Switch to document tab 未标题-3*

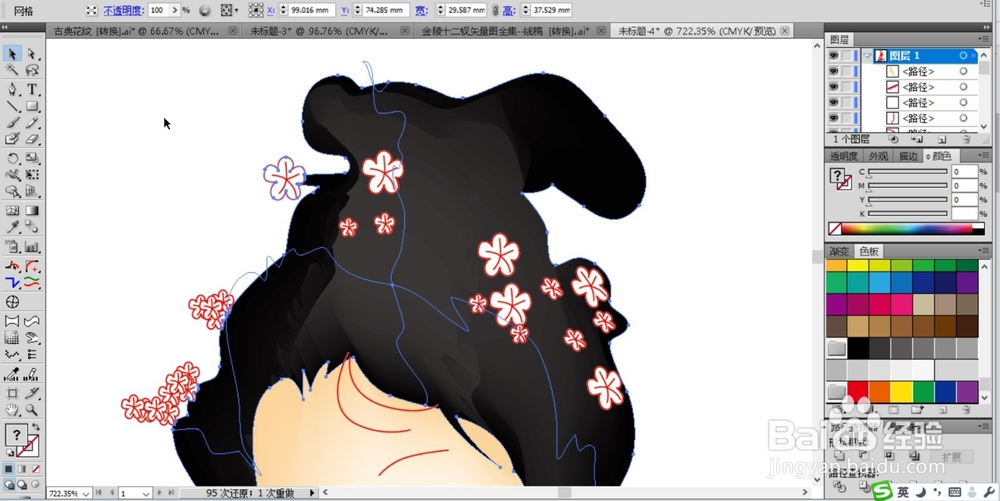click(319, 31)
